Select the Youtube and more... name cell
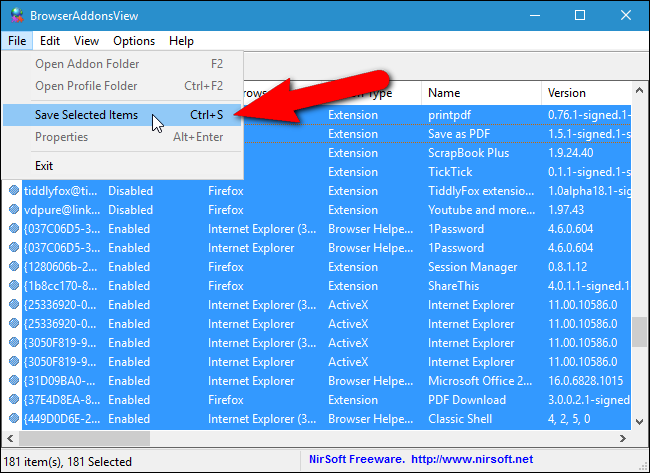 481,210
